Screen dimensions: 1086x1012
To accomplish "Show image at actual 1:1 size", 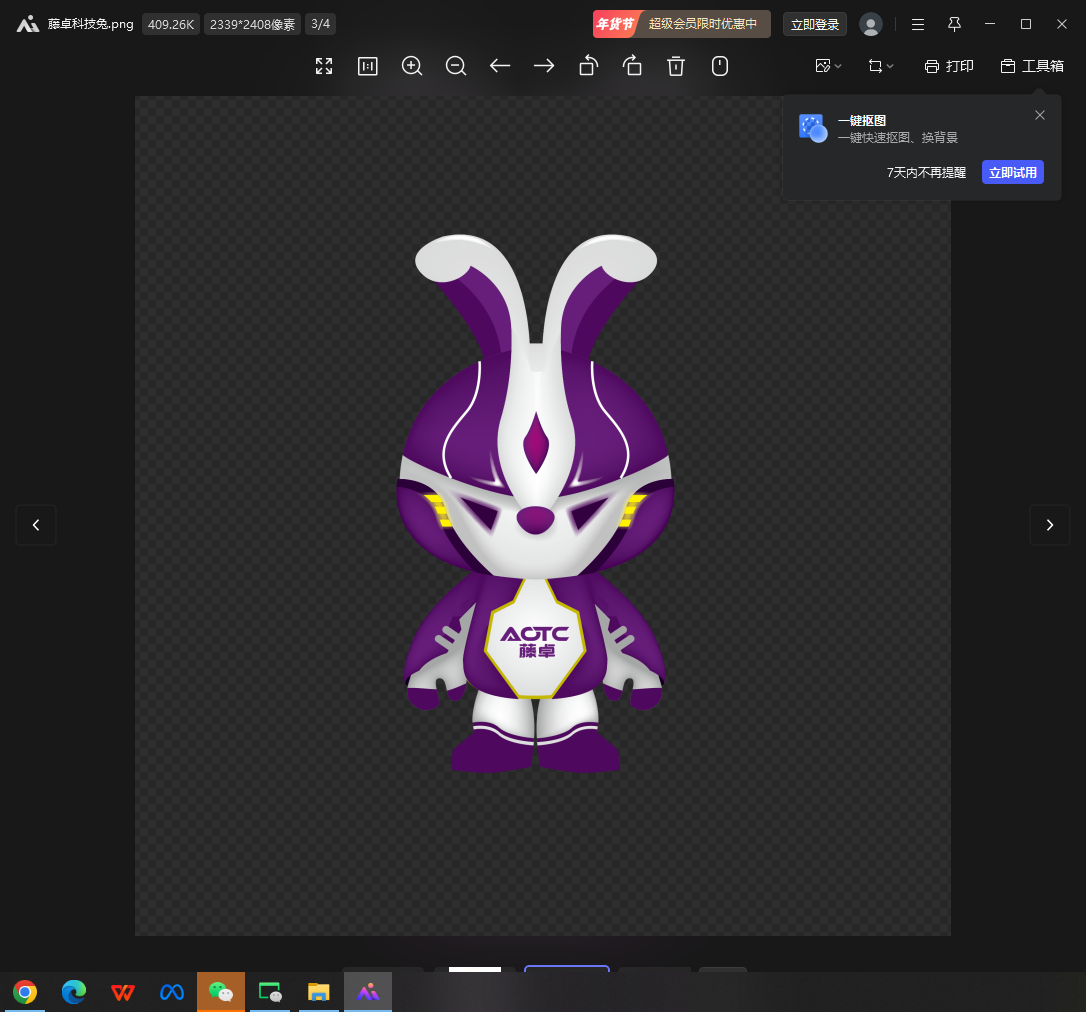I will pos(368,66).
